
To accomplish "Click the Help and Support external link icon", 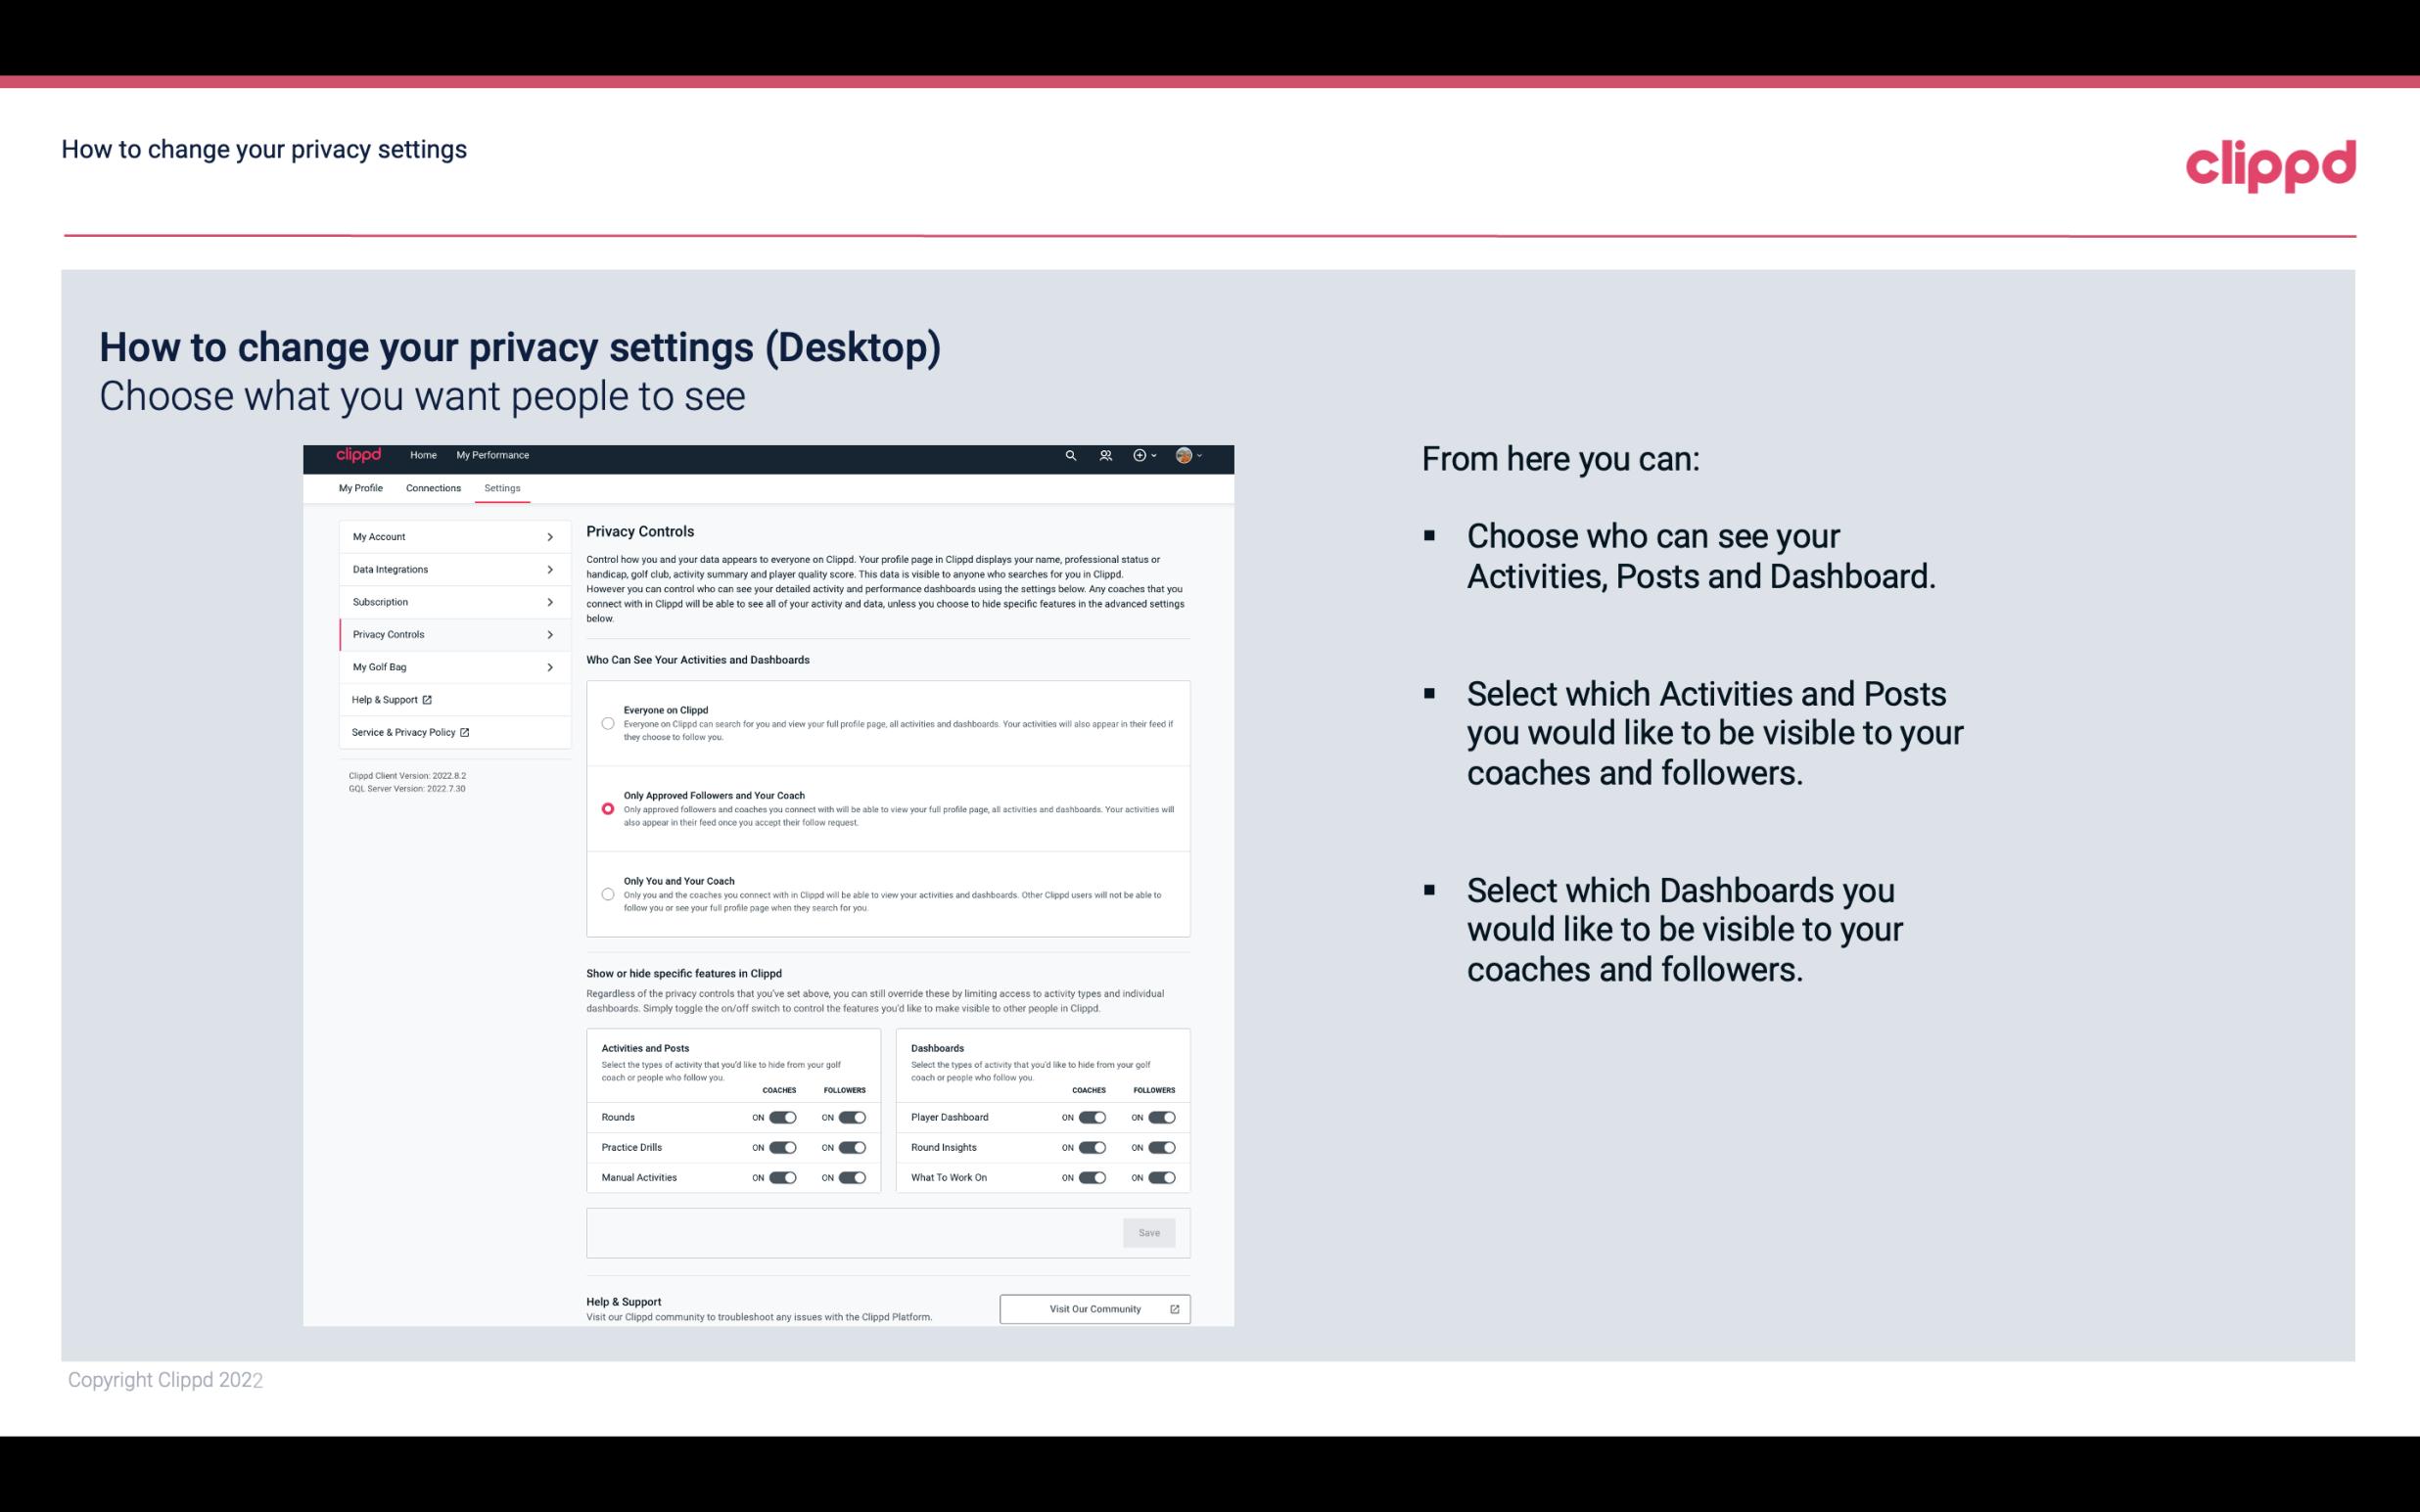I will tap(429, 701).
